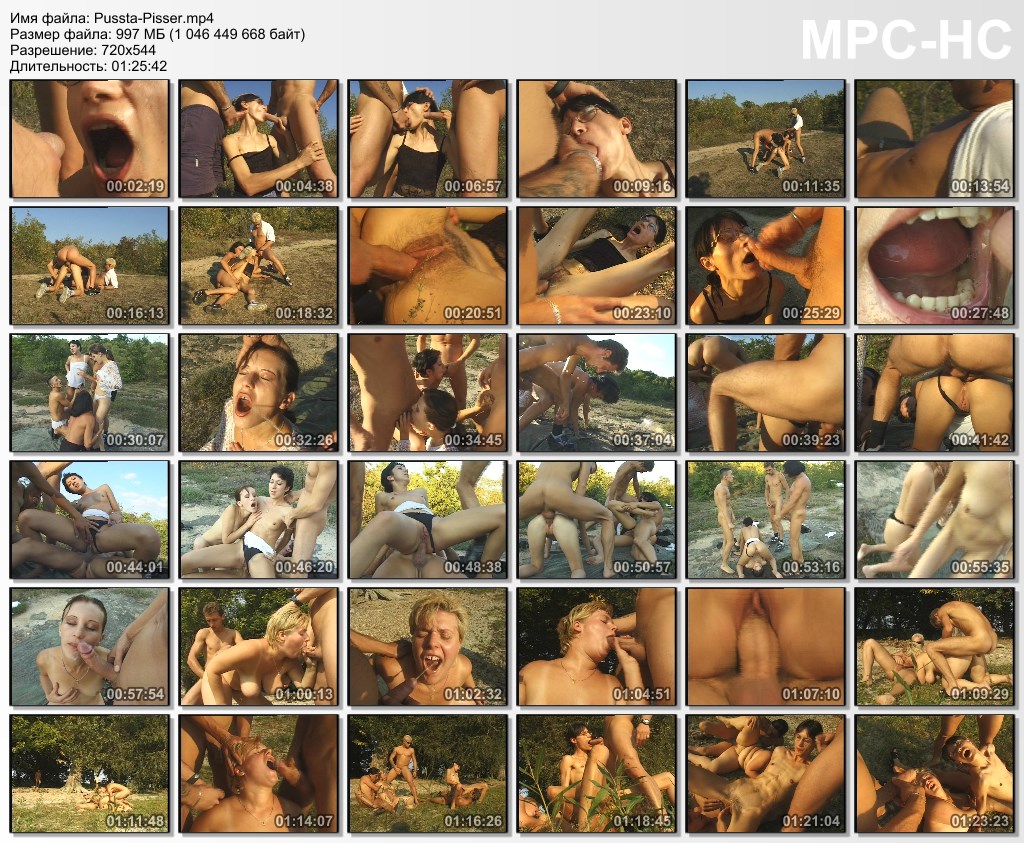The image size is (1024, 843).
Task: Click the resolution line '720x544'
Action: (x=83, y=50)
